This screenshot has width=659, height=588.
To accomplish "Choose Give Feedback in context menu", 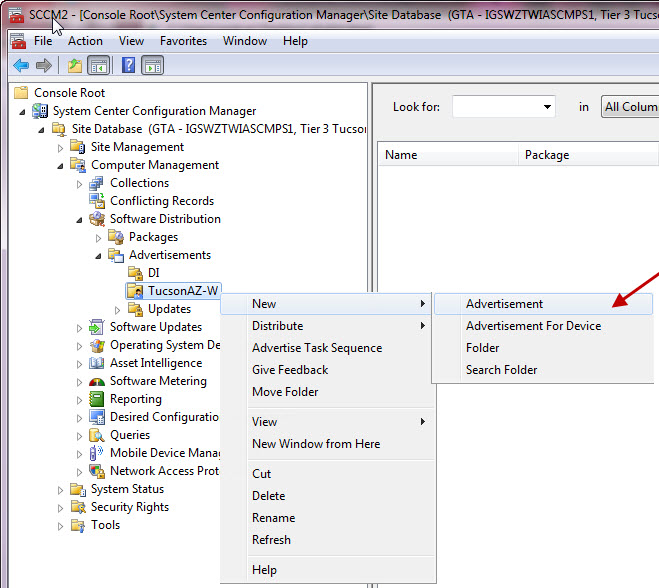I will pos(327,370).
